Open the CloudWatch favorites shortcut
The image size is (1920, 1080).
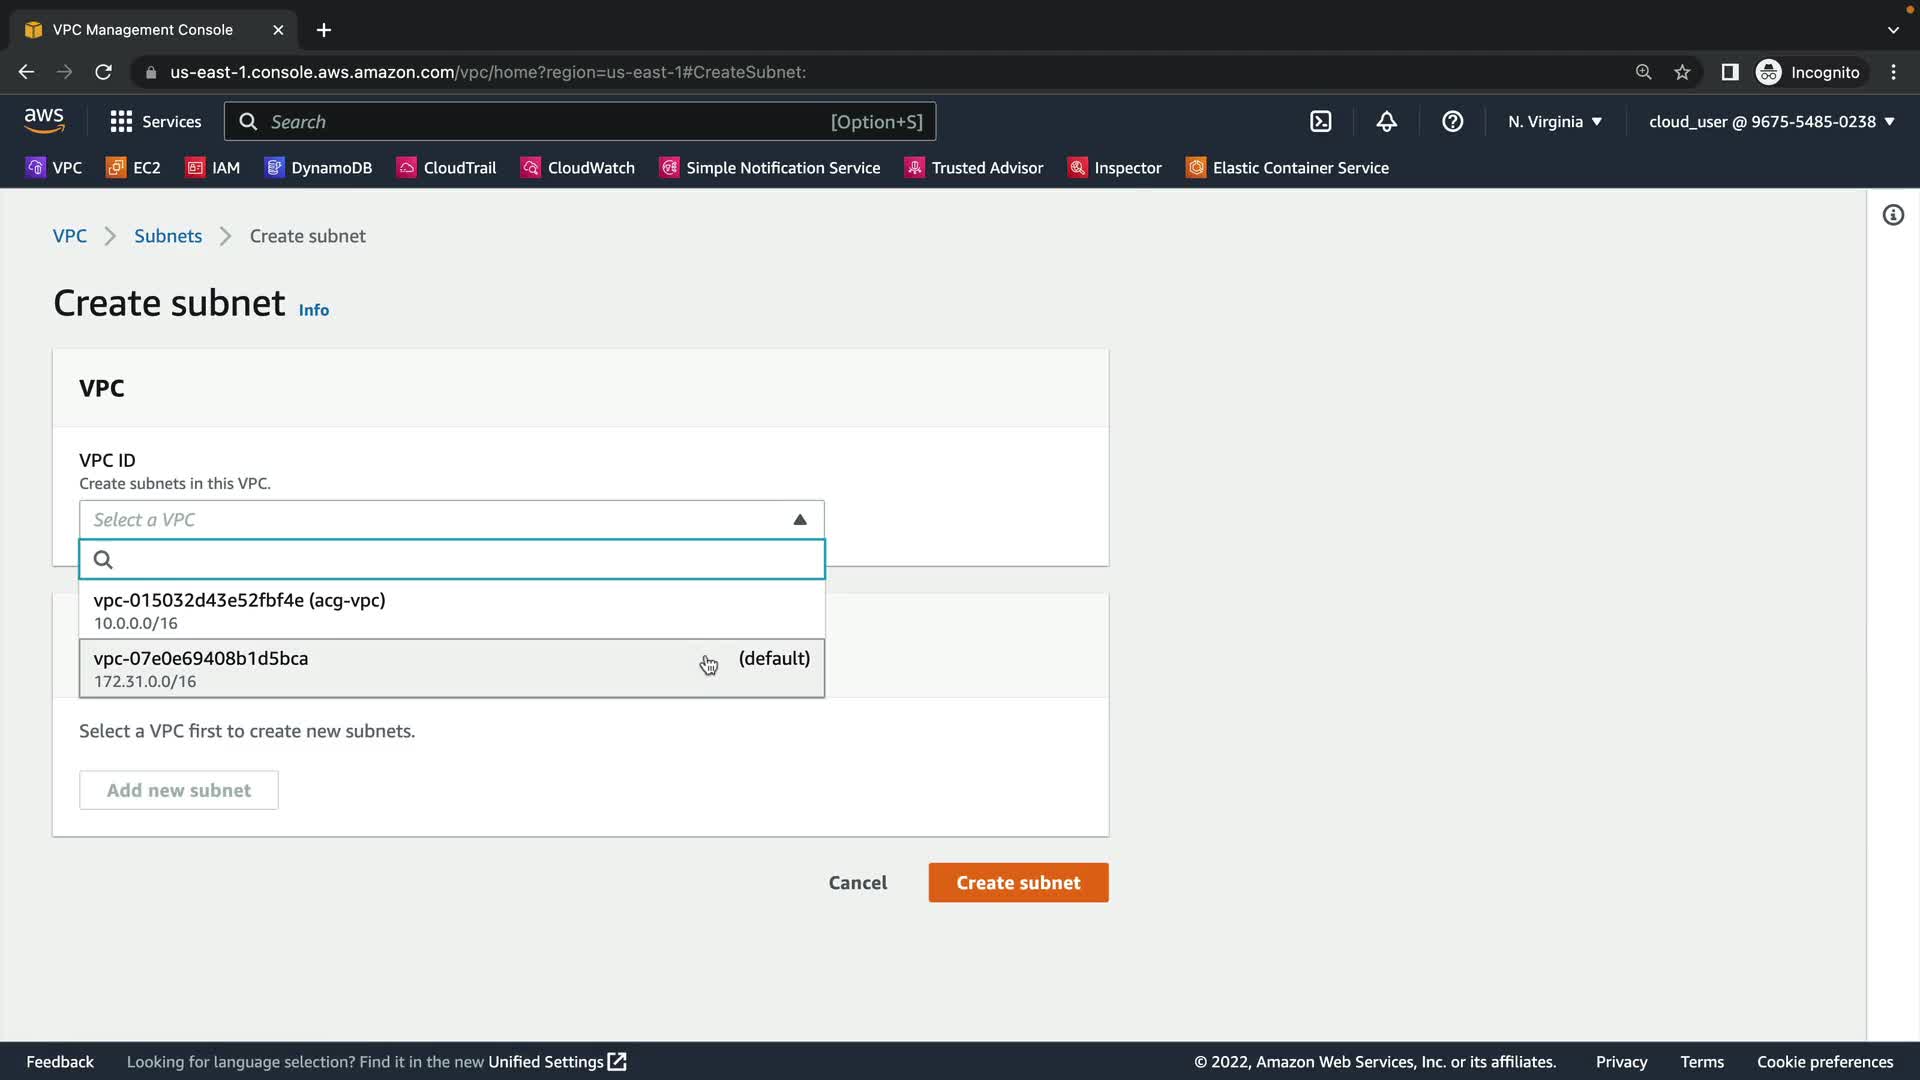(x=578, y=168)
